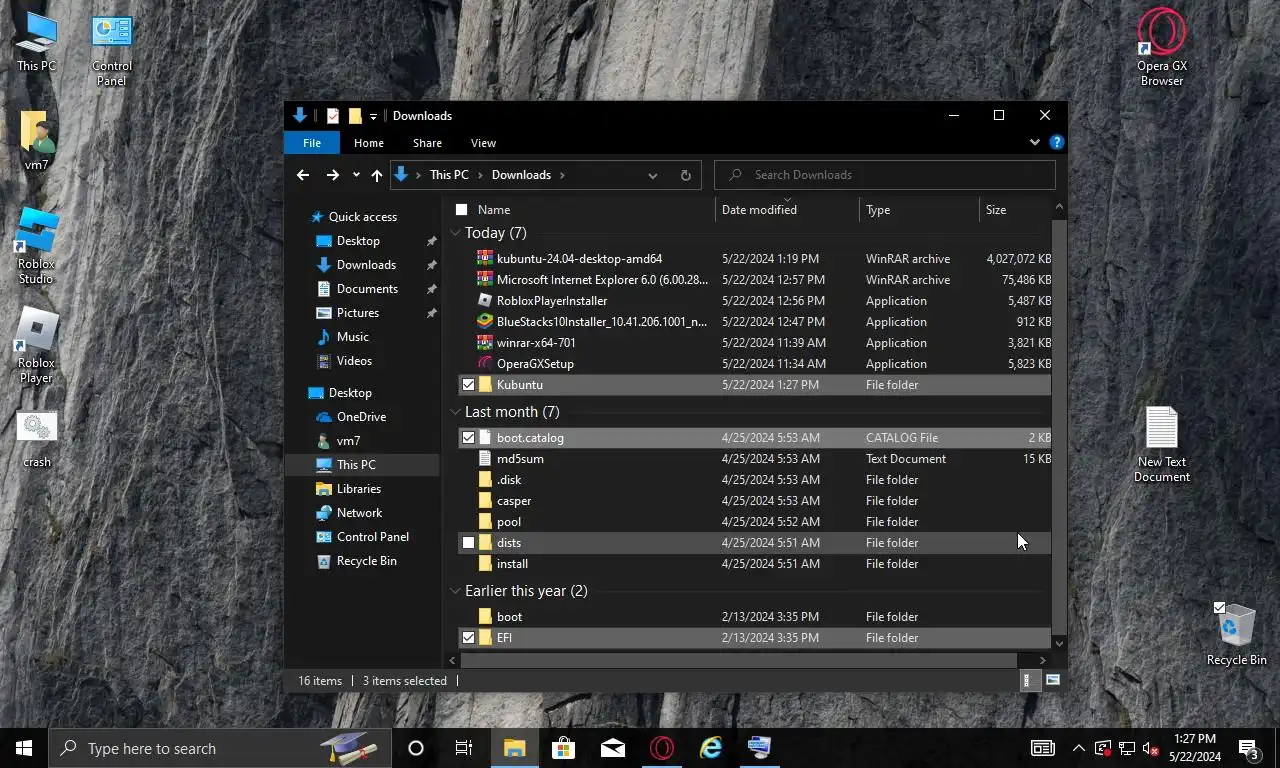
Task: Switch to the Home ribbon tab
Action: 368,143
